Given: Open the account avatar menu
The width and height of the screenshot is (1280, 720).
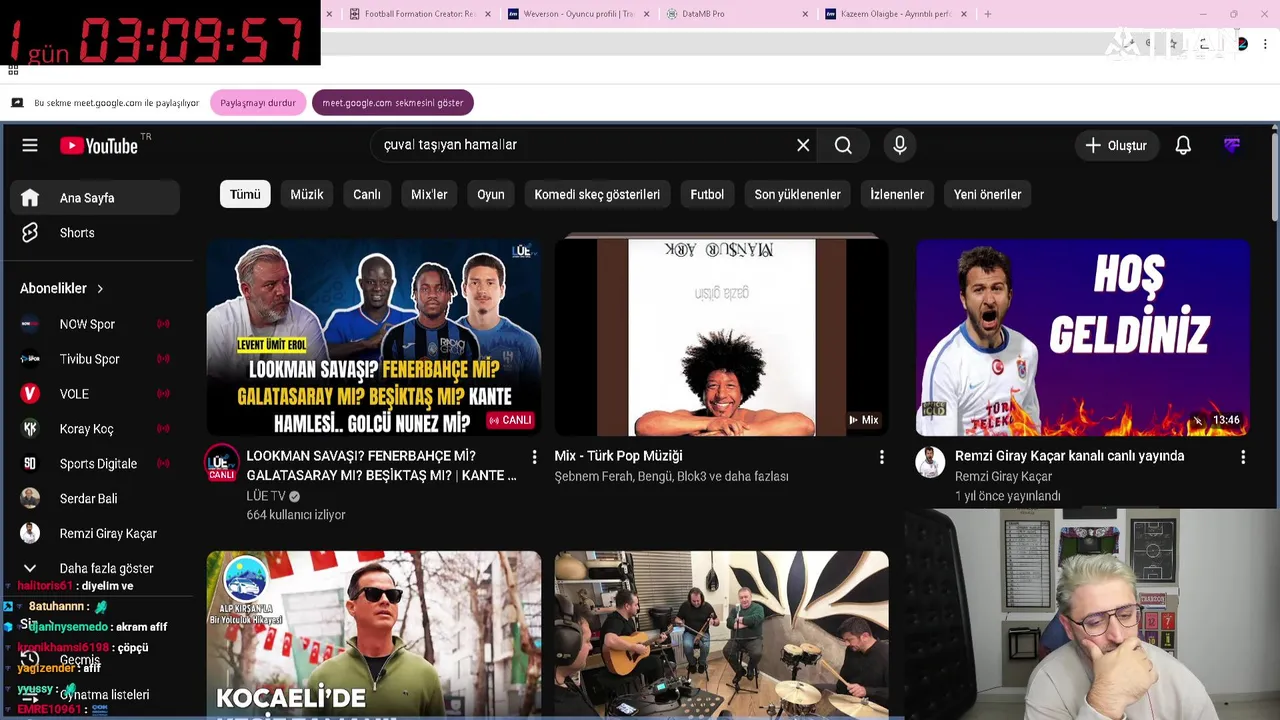Looking at the screenshot, I should (x=1232, y=145).
